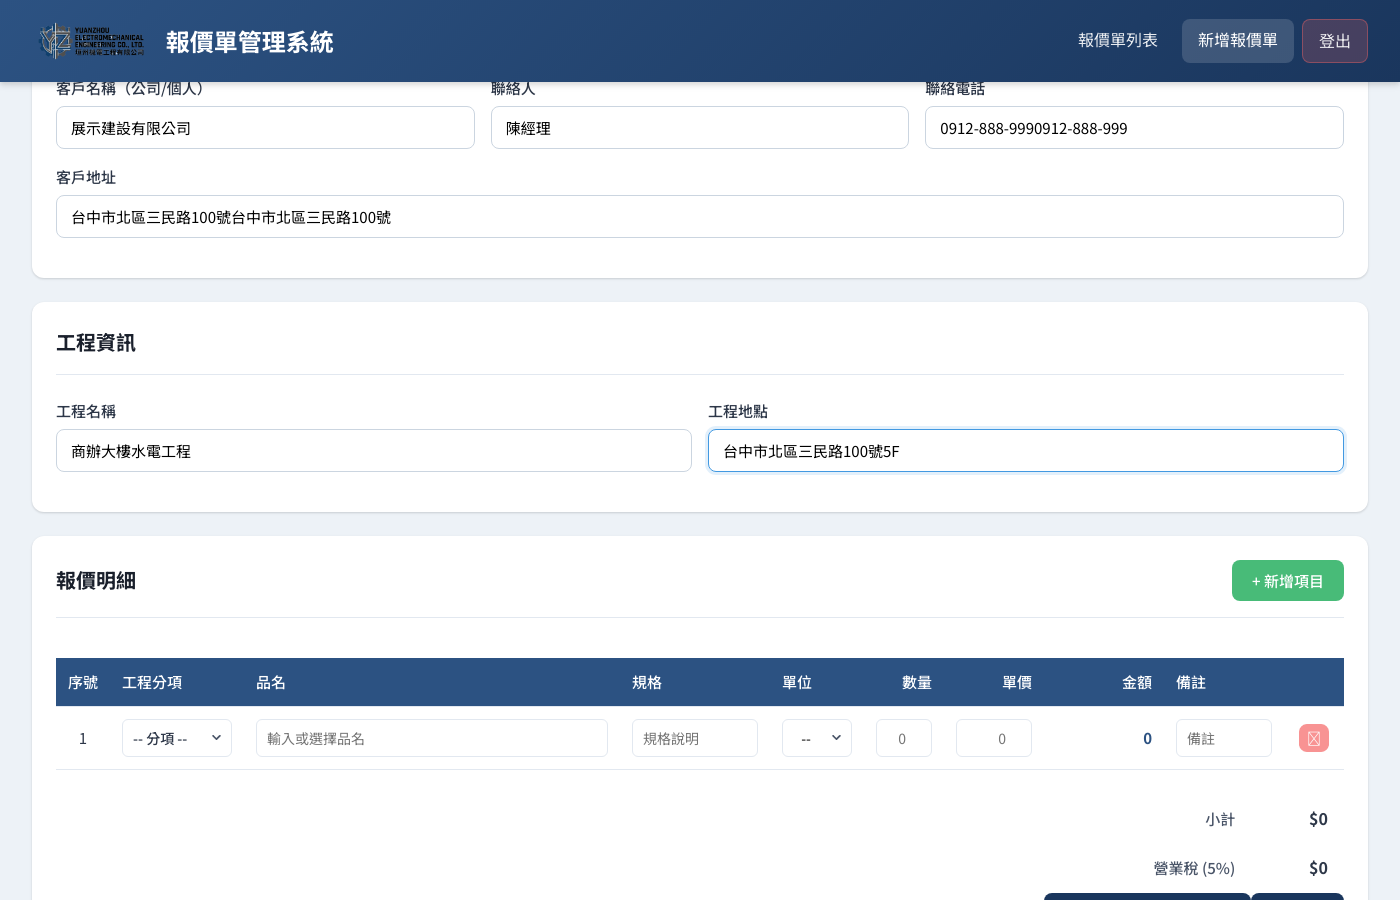Edit the 客戶地址 field
The width and height of the screenshot is (1400, 900).
[699, 217]
